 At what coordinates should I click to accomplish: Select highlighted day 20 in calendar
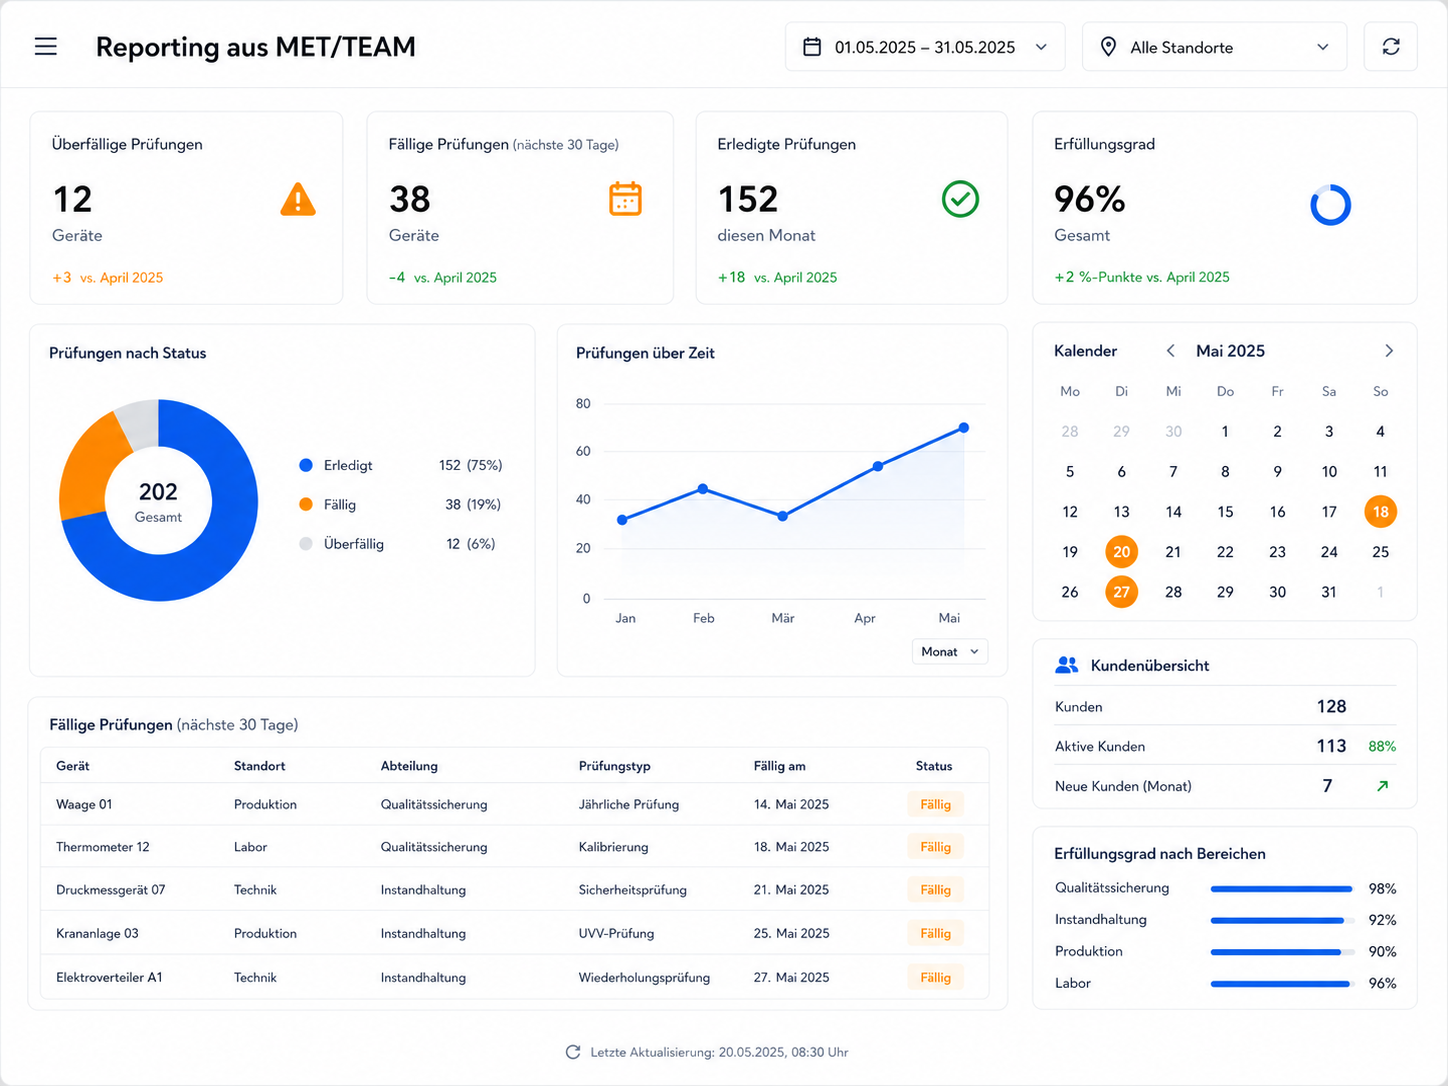click(1121, 552)
